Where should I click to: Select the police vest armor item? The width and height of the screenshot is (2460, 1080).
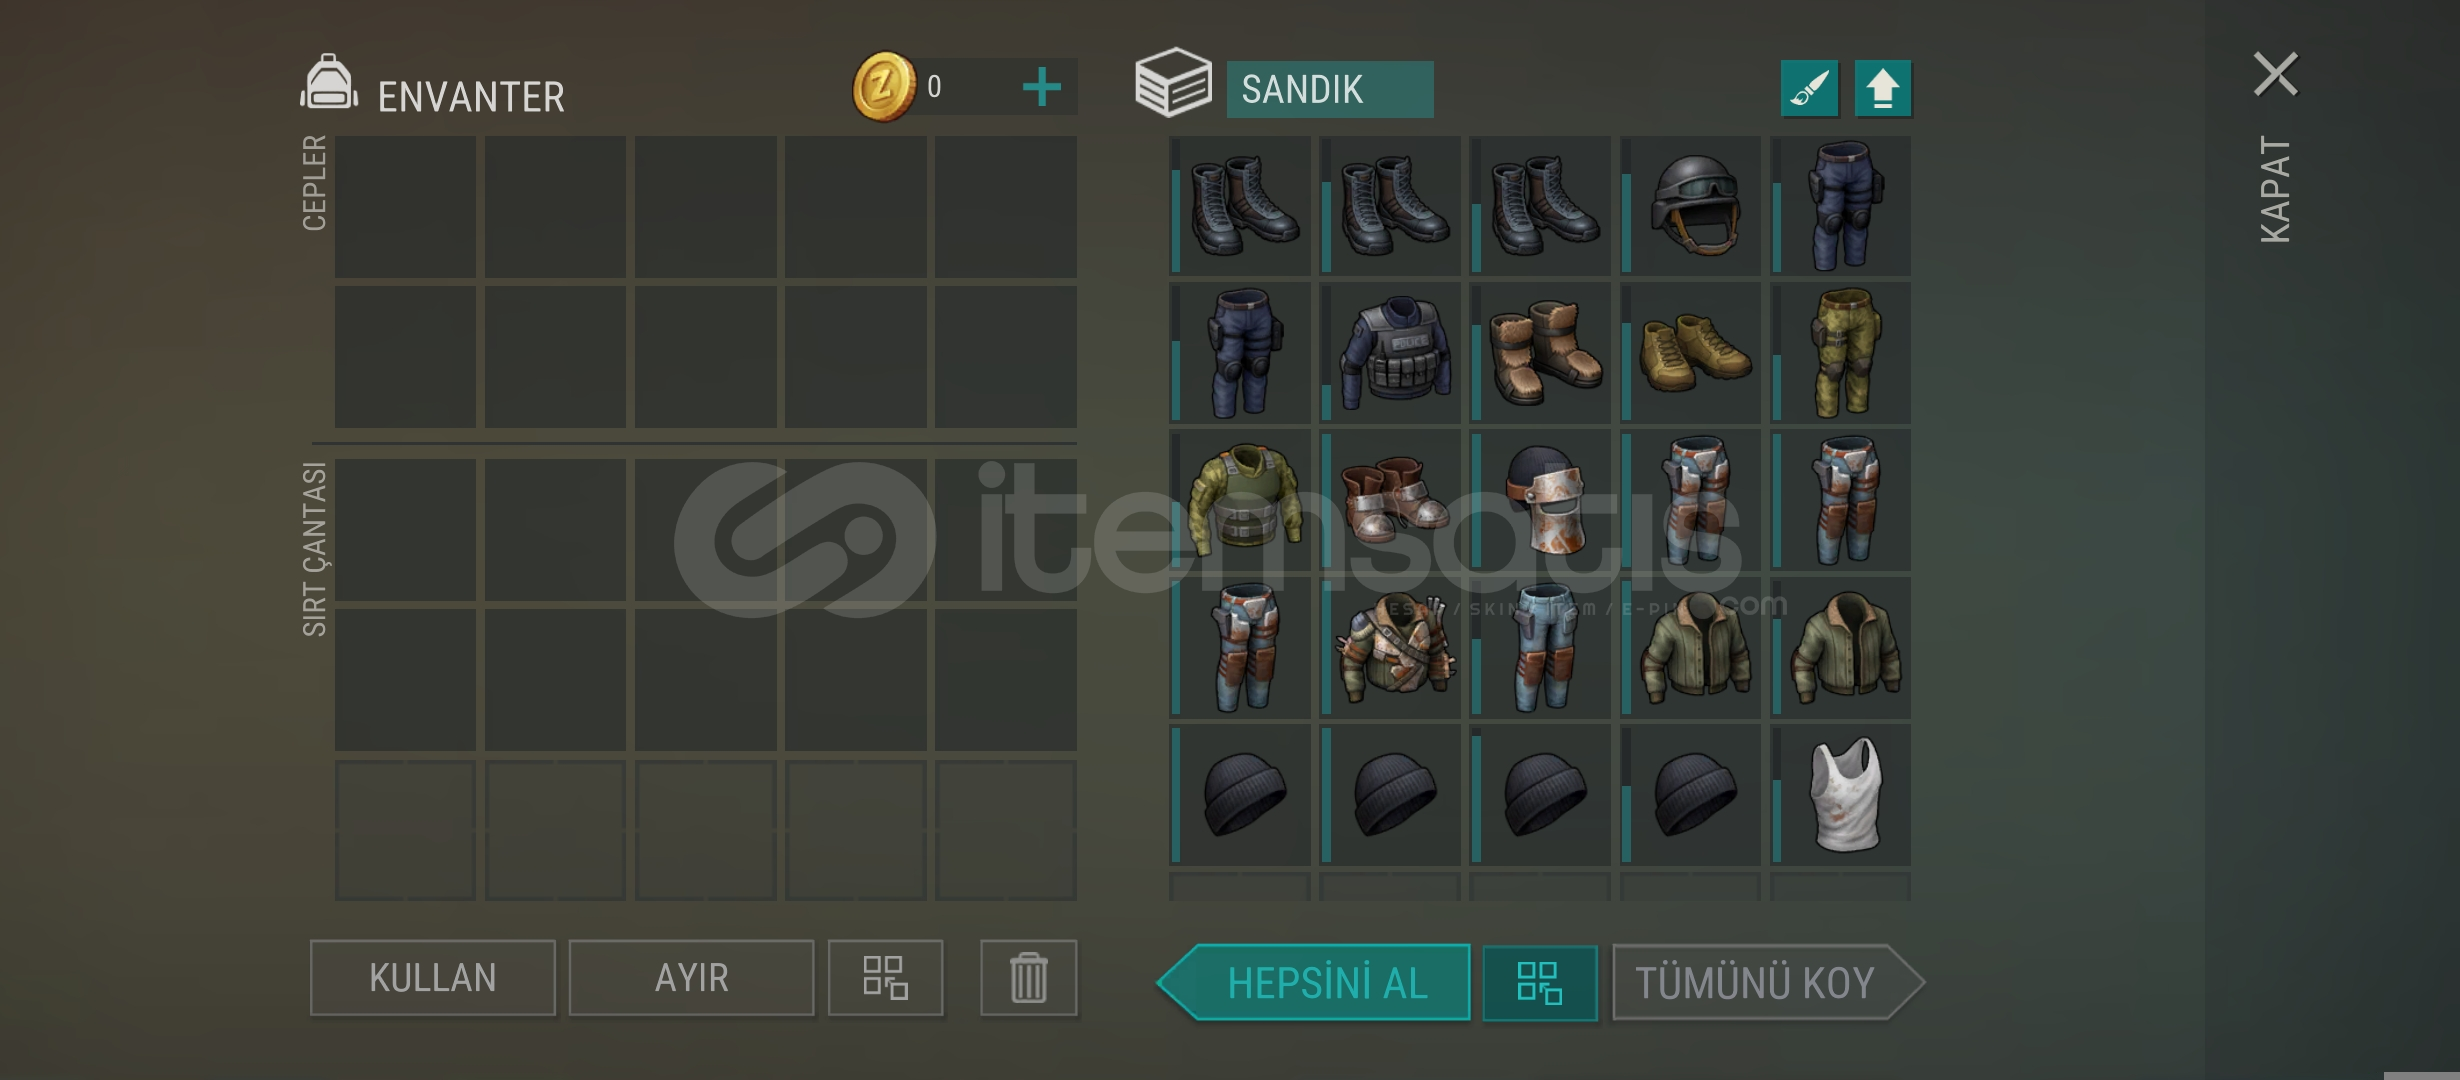coord(1390,352)
